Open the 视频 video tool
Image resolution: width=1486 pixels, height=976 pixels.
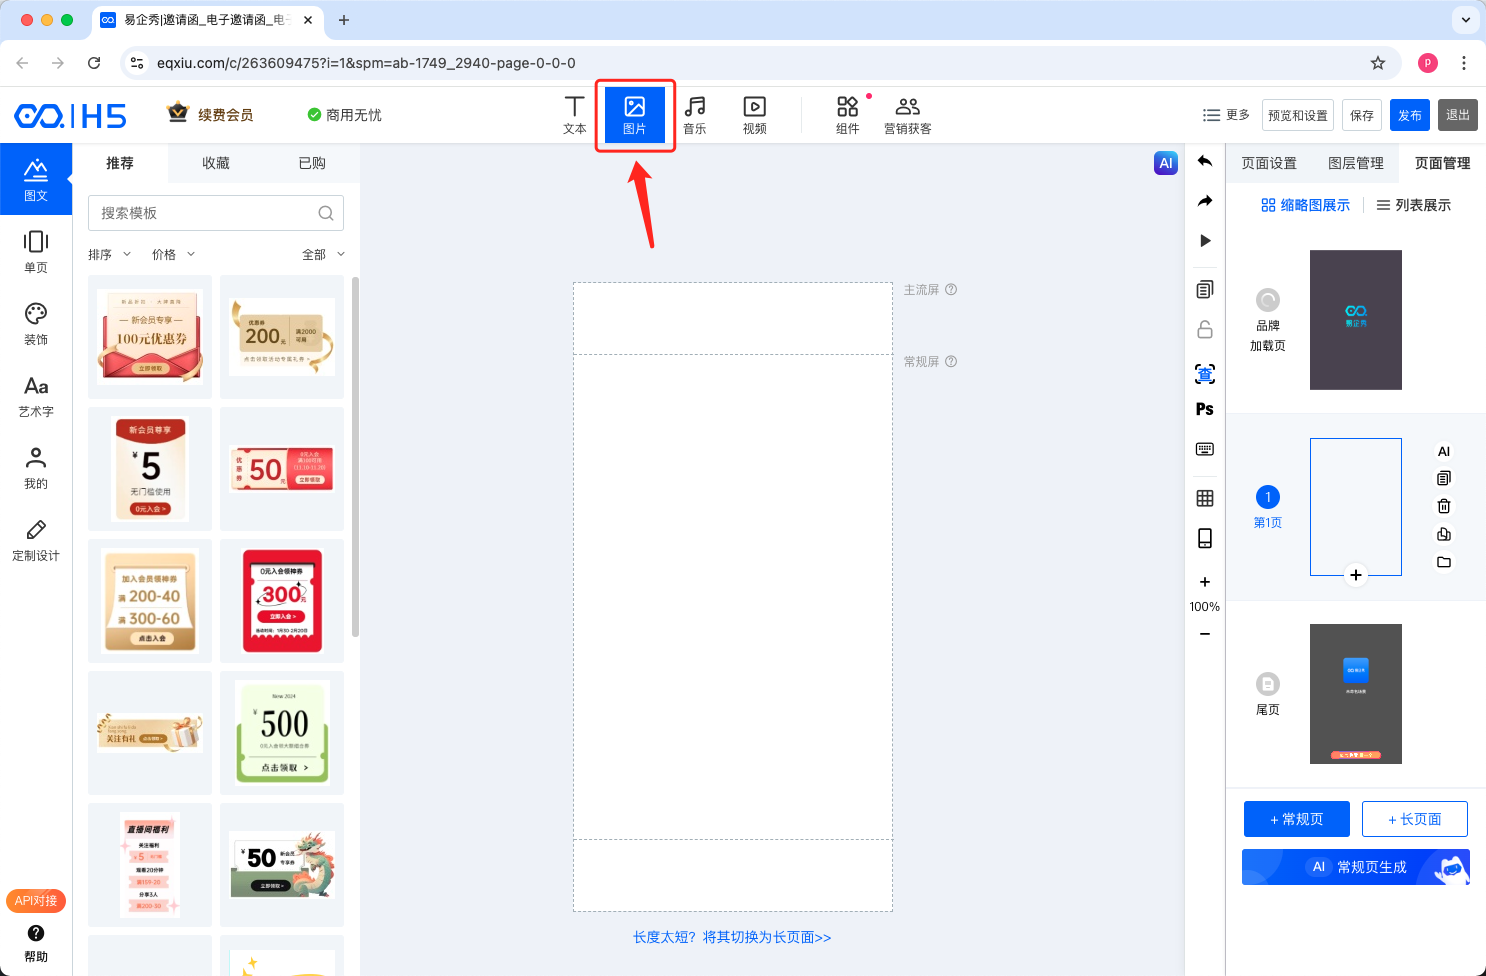(755, 115)
